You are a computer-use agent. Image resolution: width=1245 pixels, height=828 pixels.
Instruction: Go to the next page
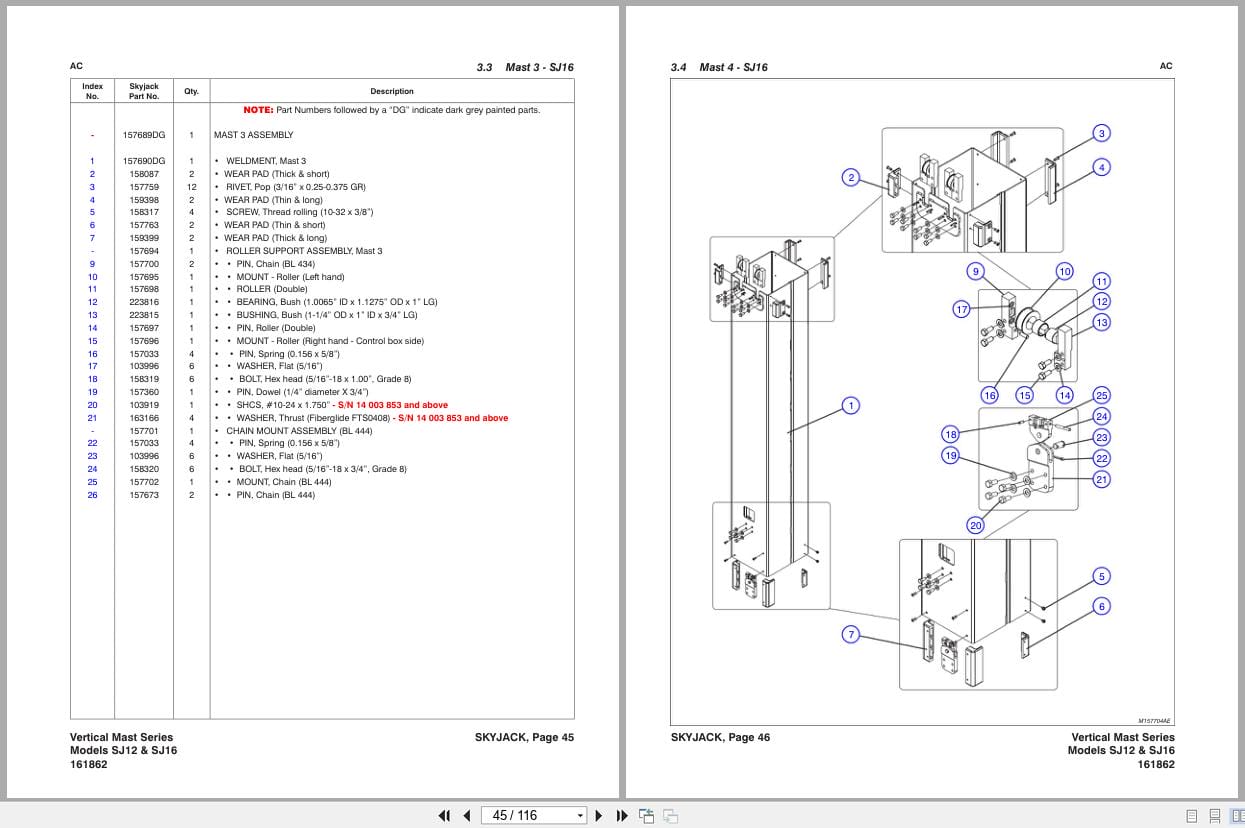[600, 815]
